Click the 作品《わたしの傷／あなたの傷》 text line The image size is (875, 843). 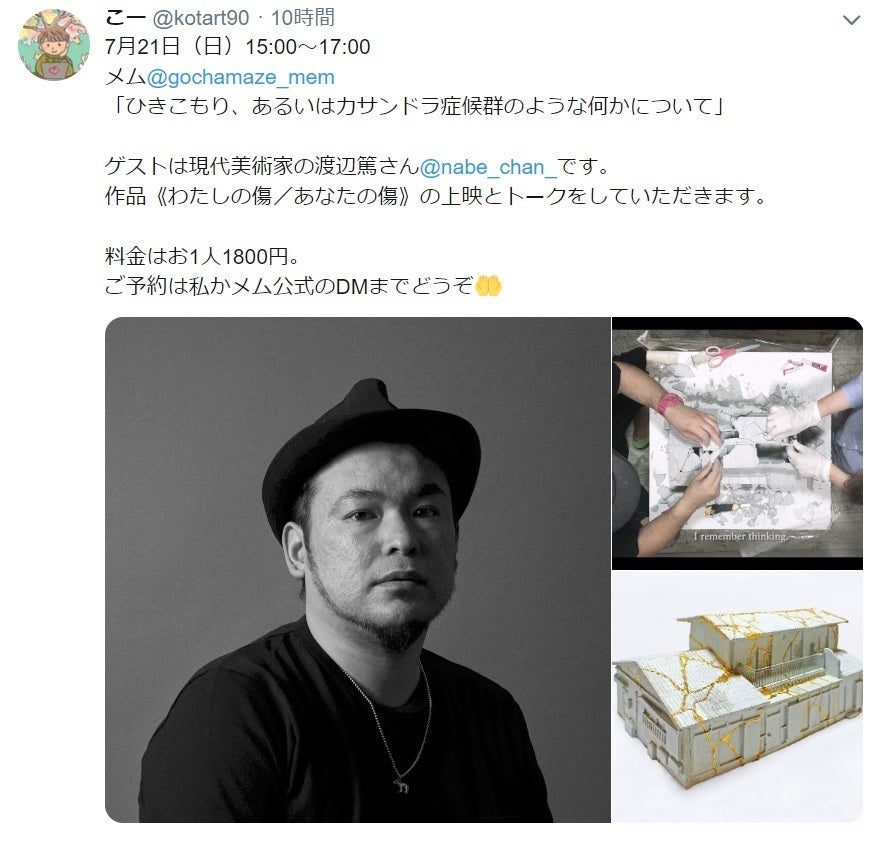(x=436, y=196)
